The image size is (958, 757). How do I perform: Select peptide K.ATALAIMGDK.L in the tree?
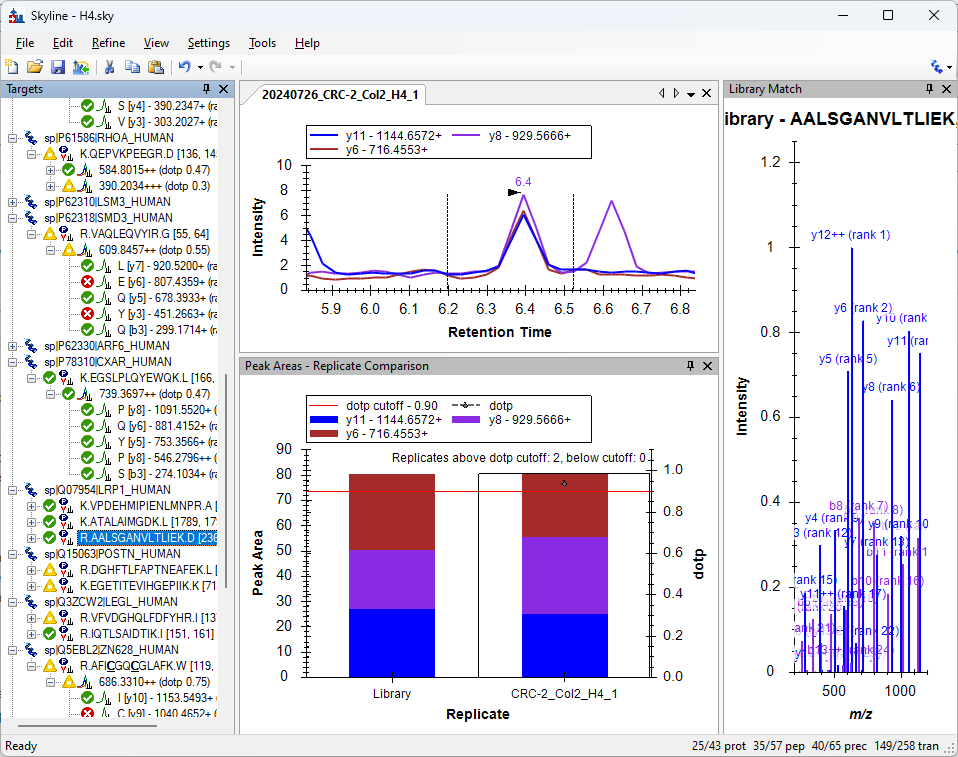(122, 522)
